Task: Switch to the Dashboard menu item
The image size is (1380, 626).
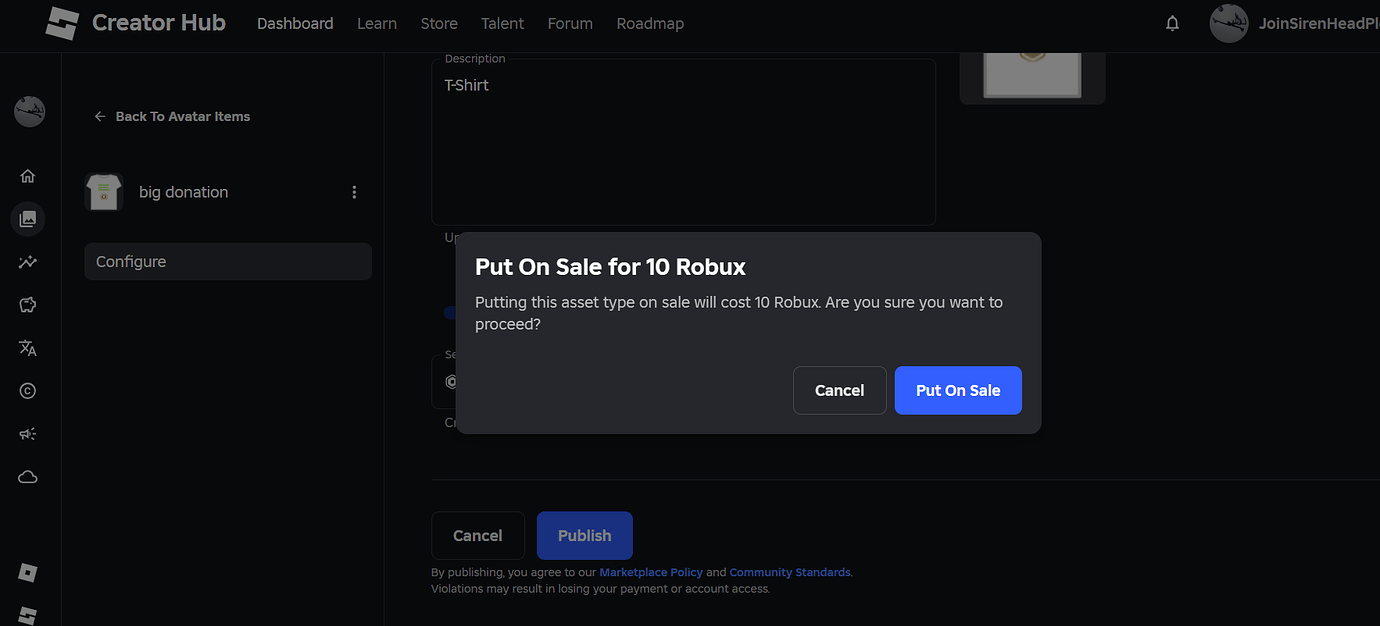Action: [295, 23]
